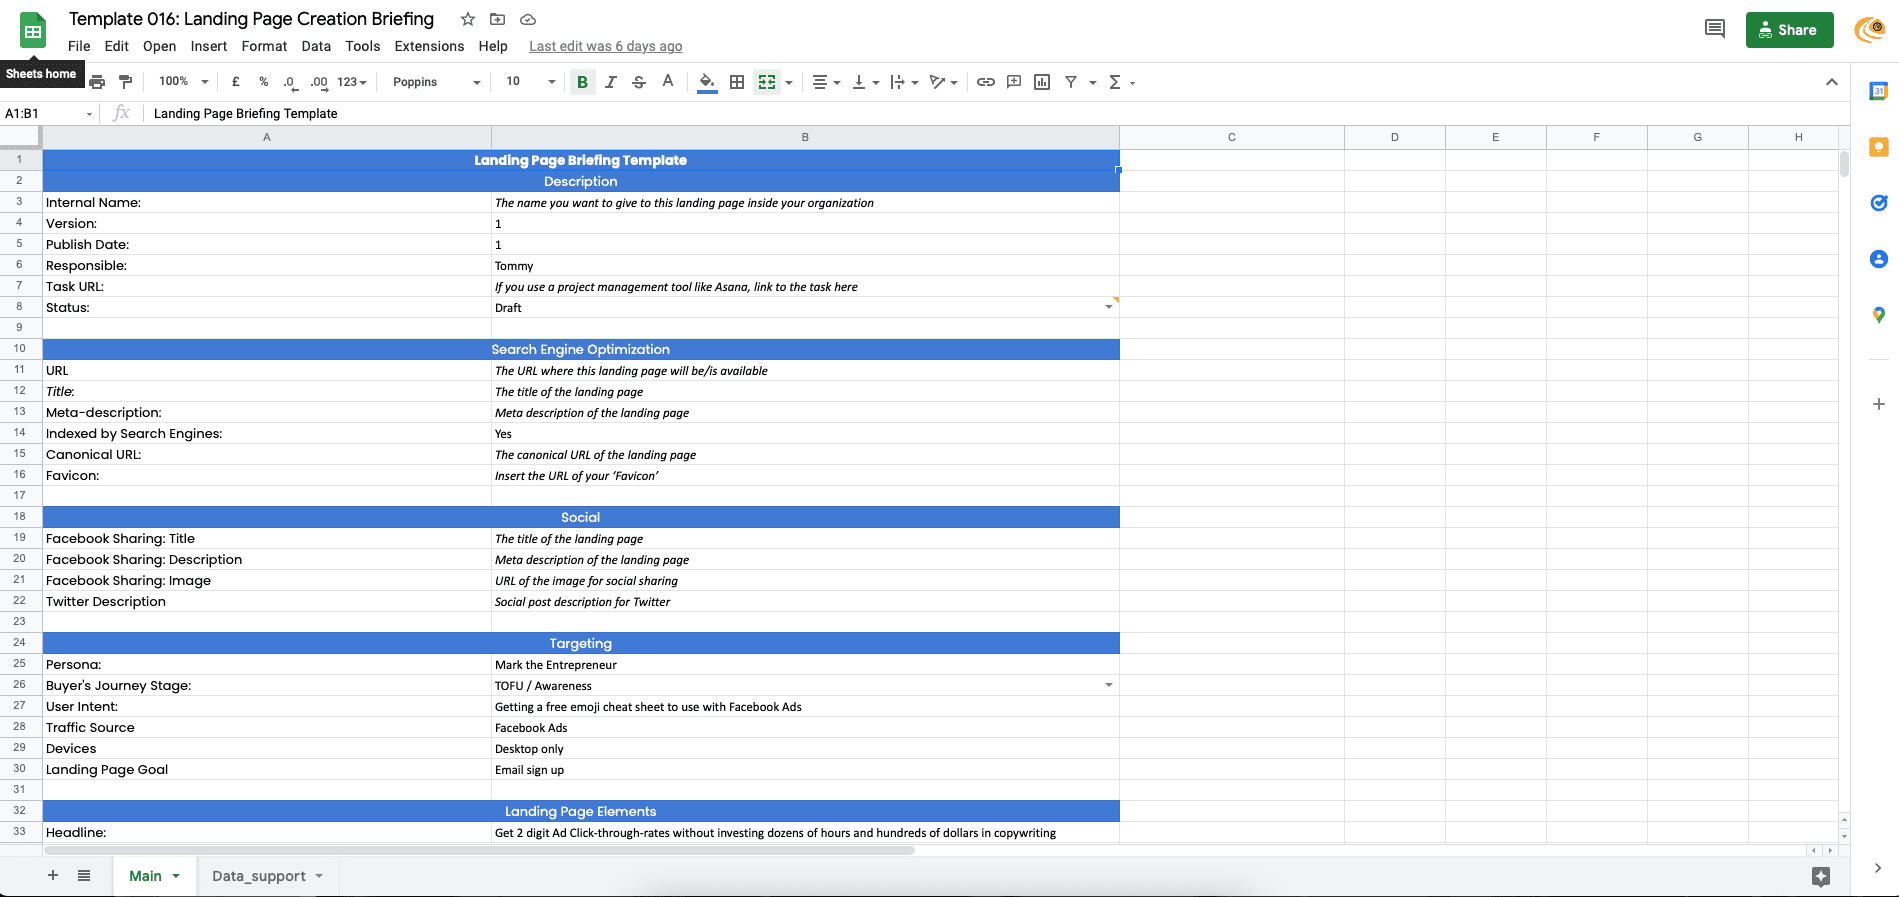Open 'Last edit was 6 days ago' link
This screenshot has height=897, width=1899.
(606, 46)
